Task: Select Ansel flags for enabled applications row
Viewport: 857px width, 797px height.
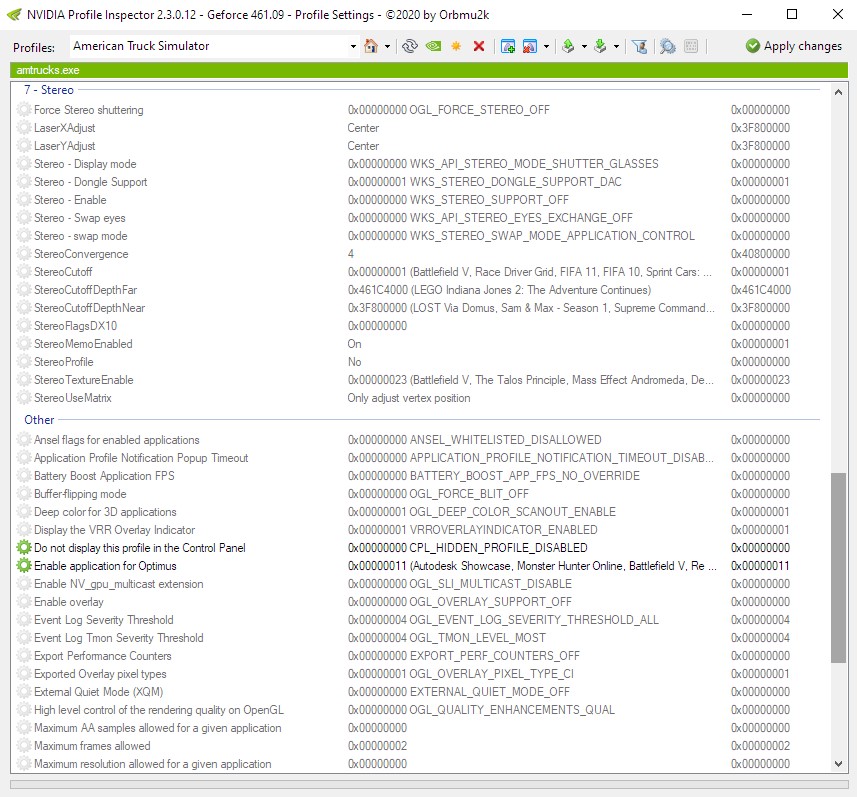Action: coord(418,439)
